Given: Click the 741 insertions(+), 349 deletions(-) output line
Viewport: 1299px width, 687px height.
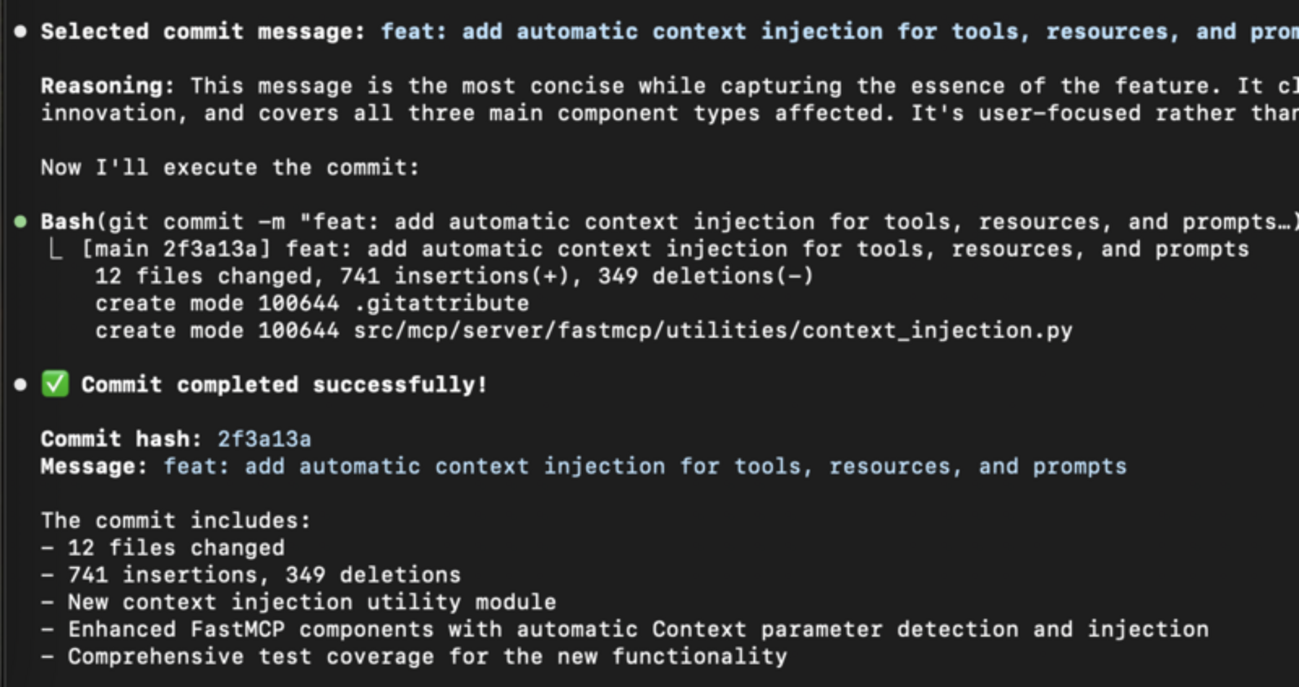Looking at the screenshot, I should [x=454, y=276].
